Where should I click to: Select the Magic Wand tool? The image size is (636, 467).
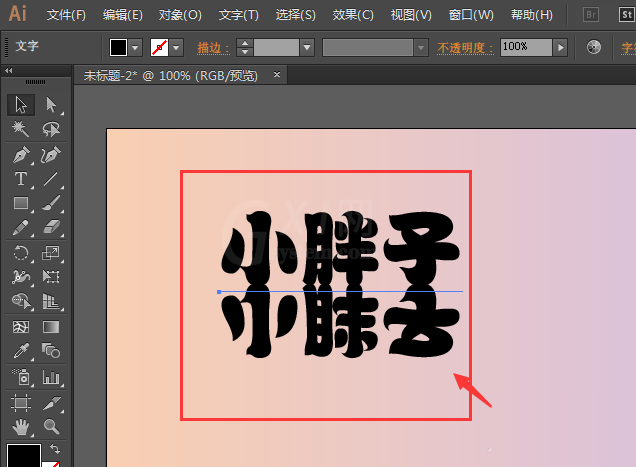tap(21, 129)
